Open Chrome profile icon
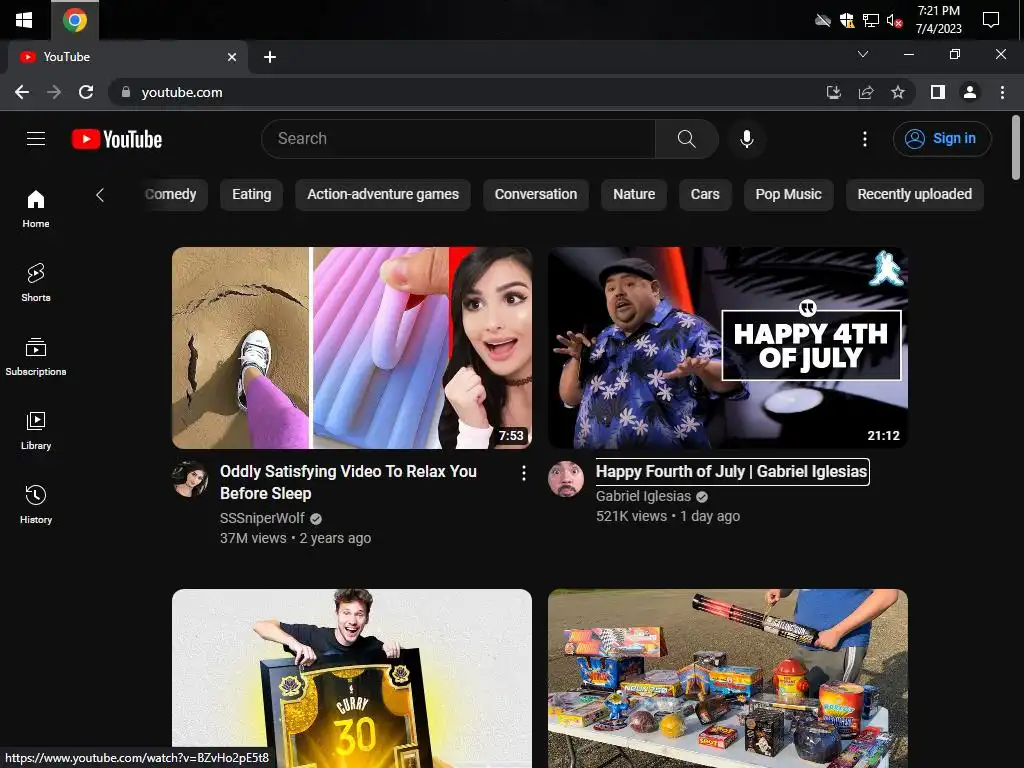Screen dimensions: 1024x768 coord(970,92)
